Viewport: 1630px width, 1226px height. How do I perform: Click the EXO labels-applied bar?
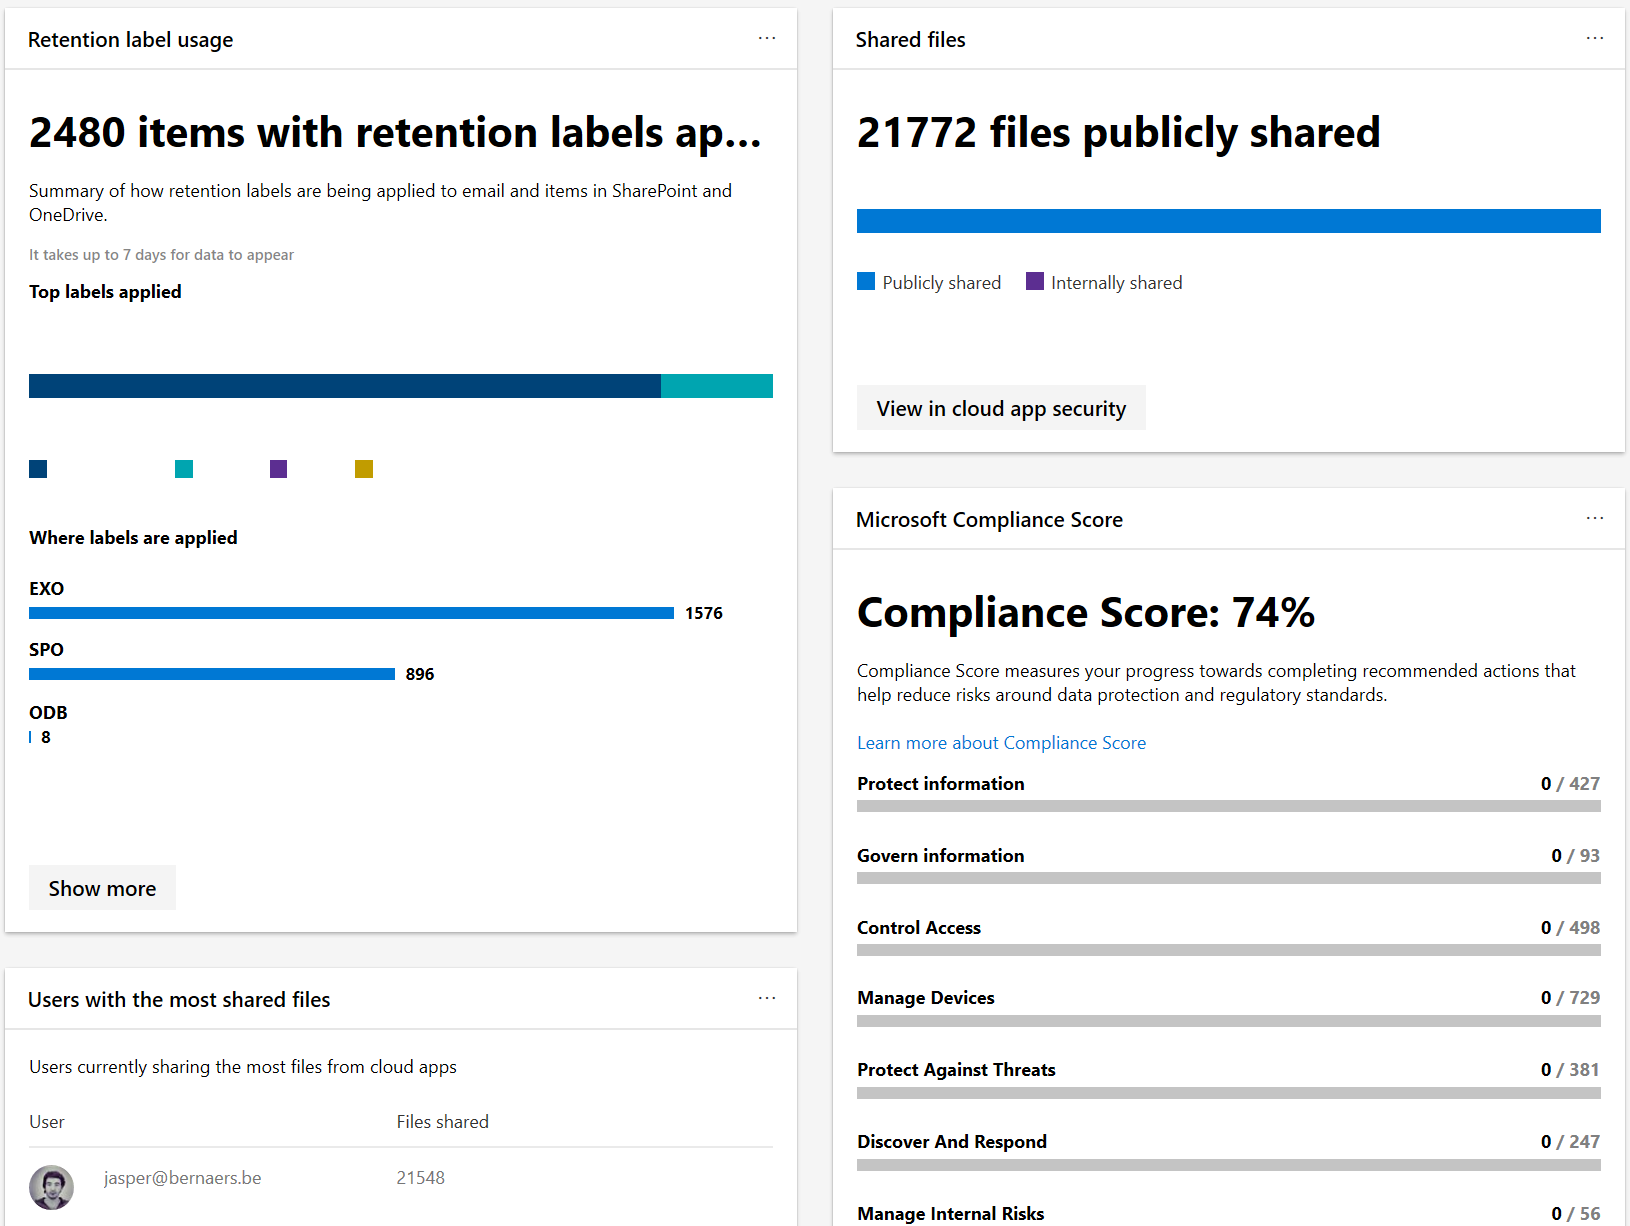click(x=350, y=612)
